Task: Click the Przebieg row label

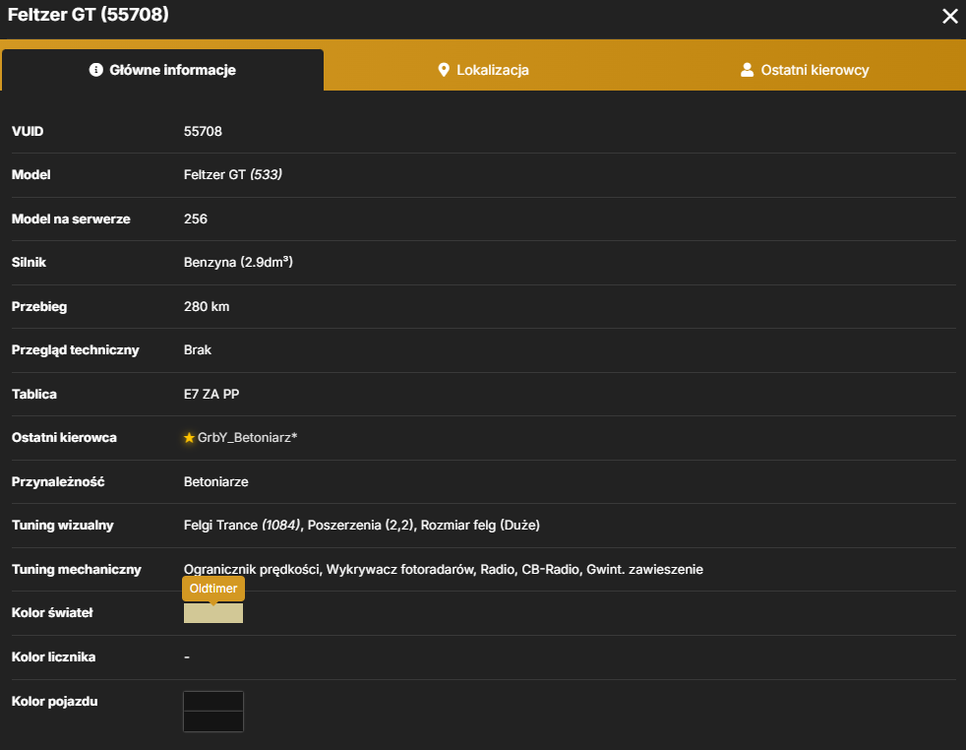Action: point(39,306)
